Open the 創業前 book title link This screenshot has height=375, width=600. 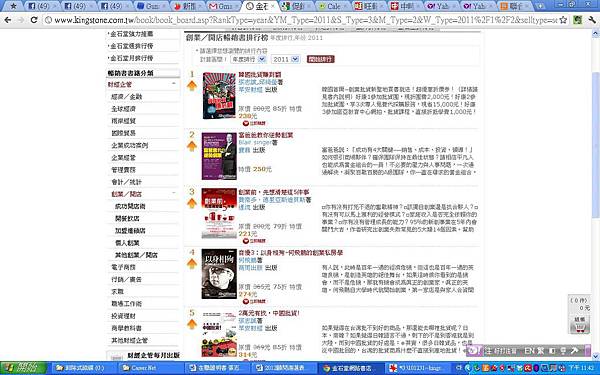(274, 192)
